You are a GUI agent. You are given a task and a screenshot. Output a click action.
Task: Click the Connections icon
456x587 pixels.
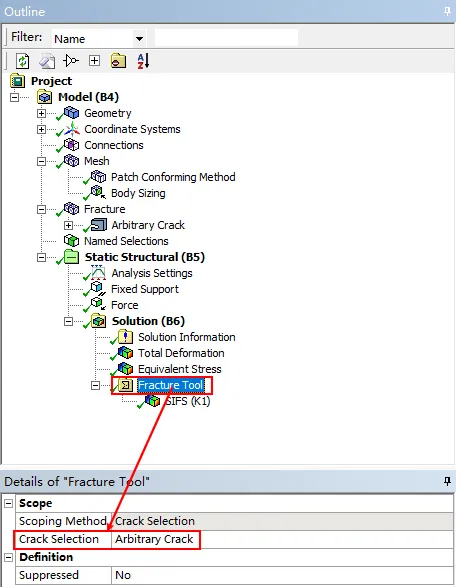[71, 145]
